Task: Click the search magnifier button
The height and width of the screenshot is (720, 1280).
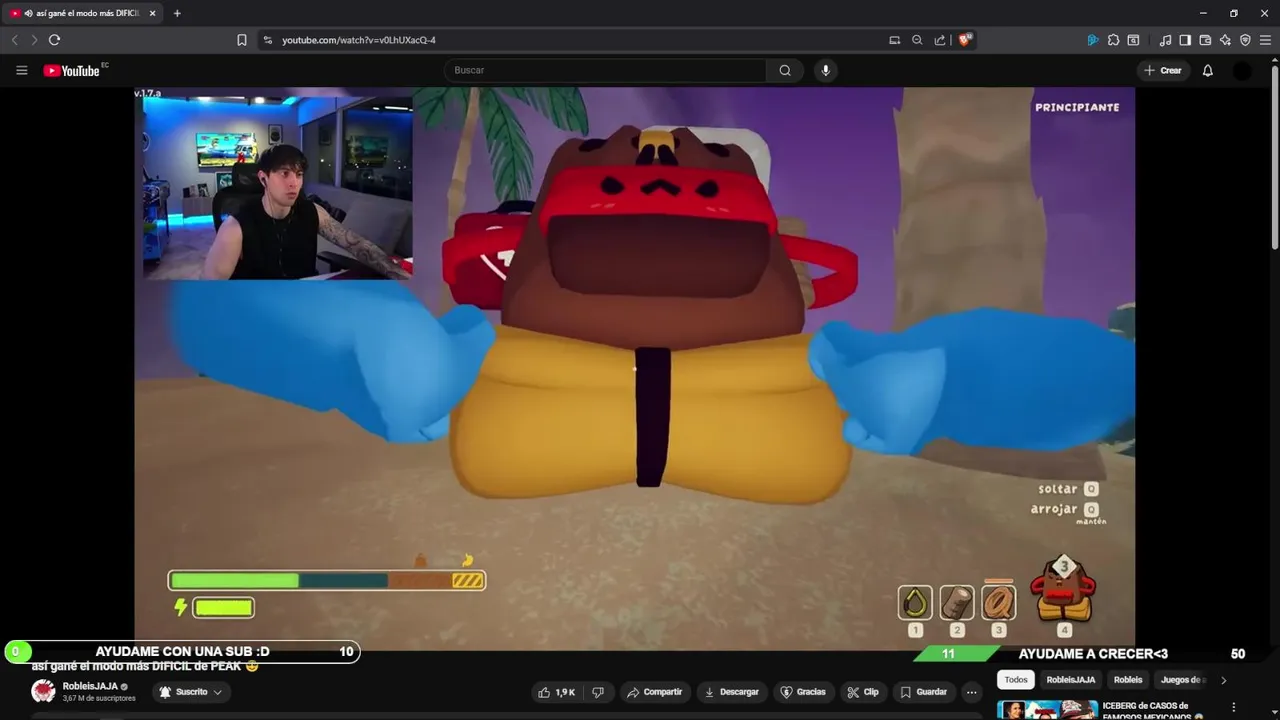Action: (x=785, y=70)
